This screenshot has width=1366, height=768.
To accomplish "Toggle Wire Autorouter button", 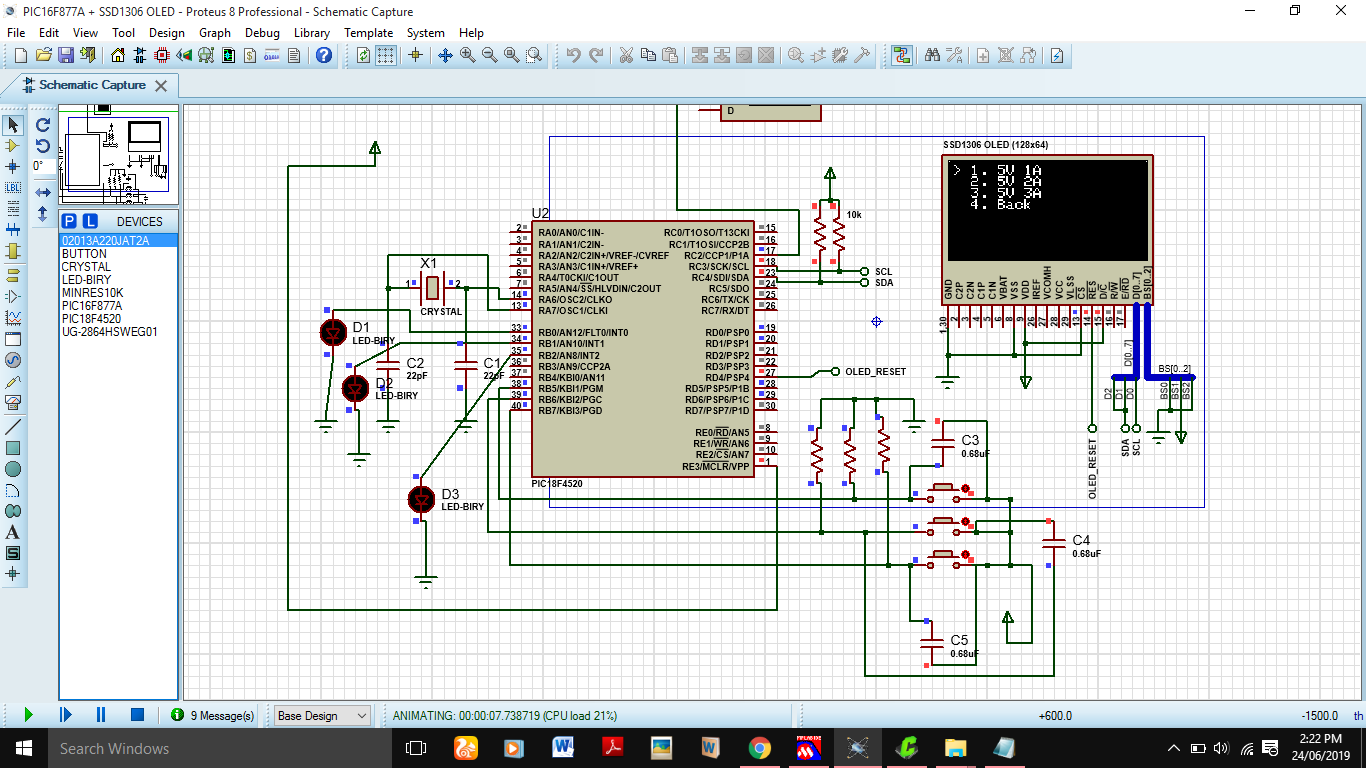I will 902,55.
